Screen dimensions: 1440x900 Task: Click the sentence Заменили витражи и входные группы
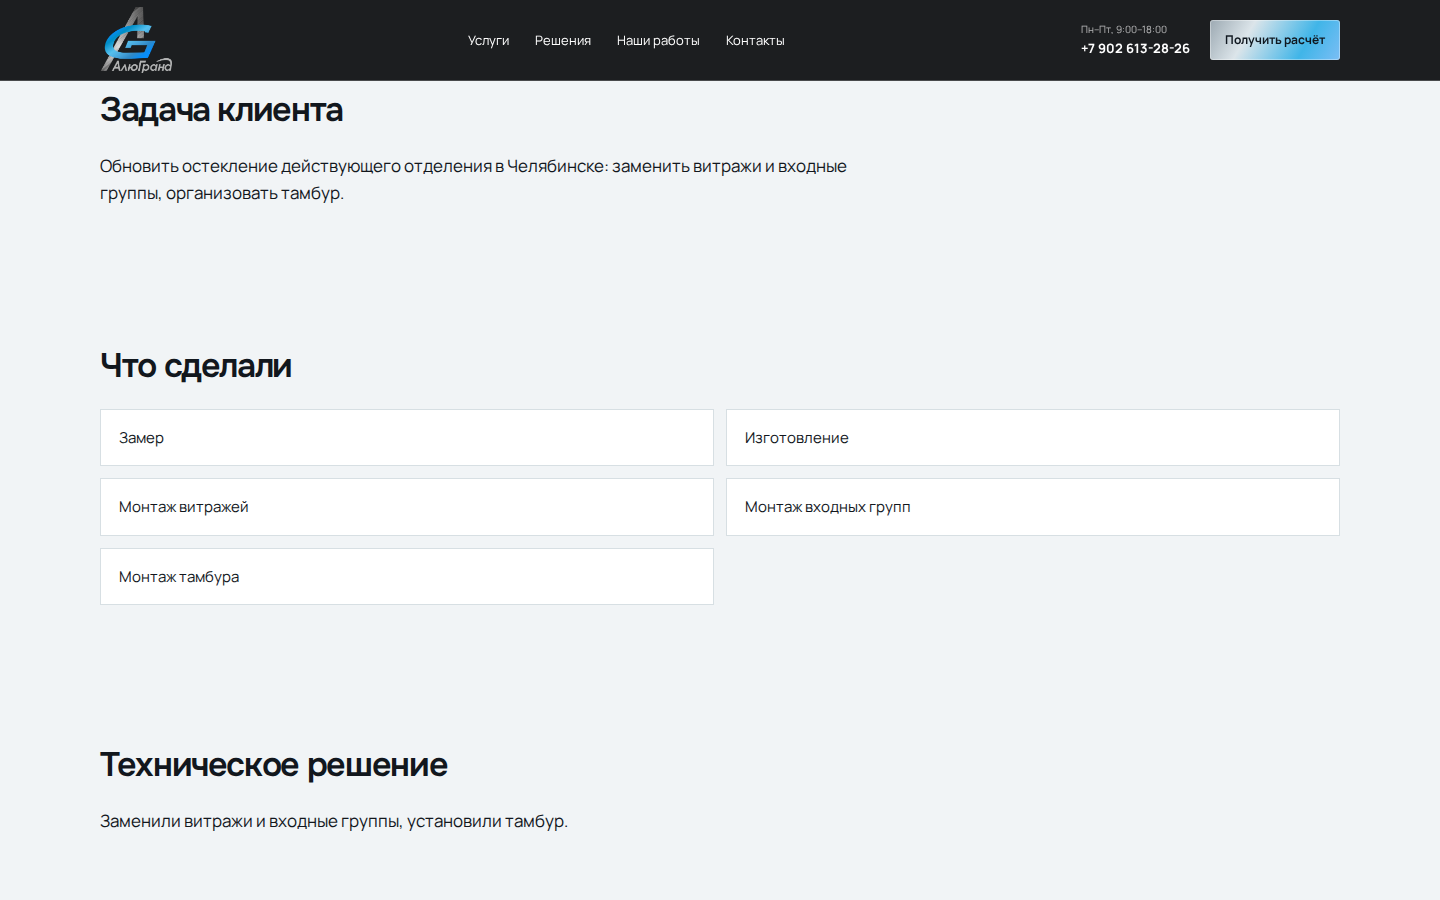point(334,821)
